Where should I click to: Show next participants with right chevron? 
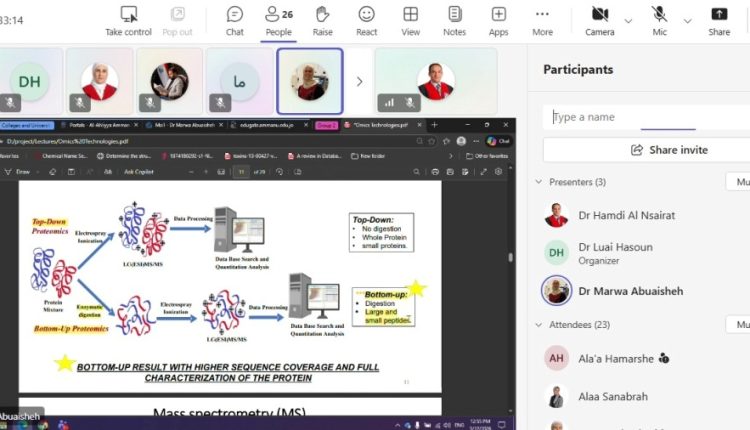[x=359, y=82]
